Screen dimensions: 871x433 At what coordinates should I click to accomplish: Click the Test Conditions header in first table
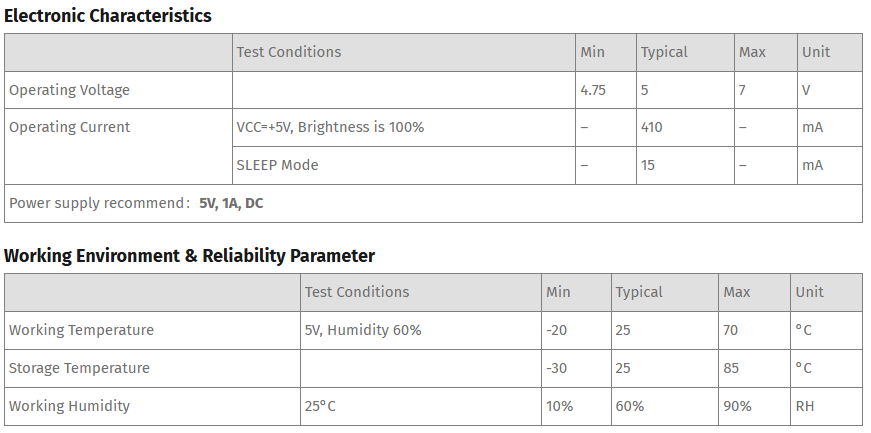288,52
